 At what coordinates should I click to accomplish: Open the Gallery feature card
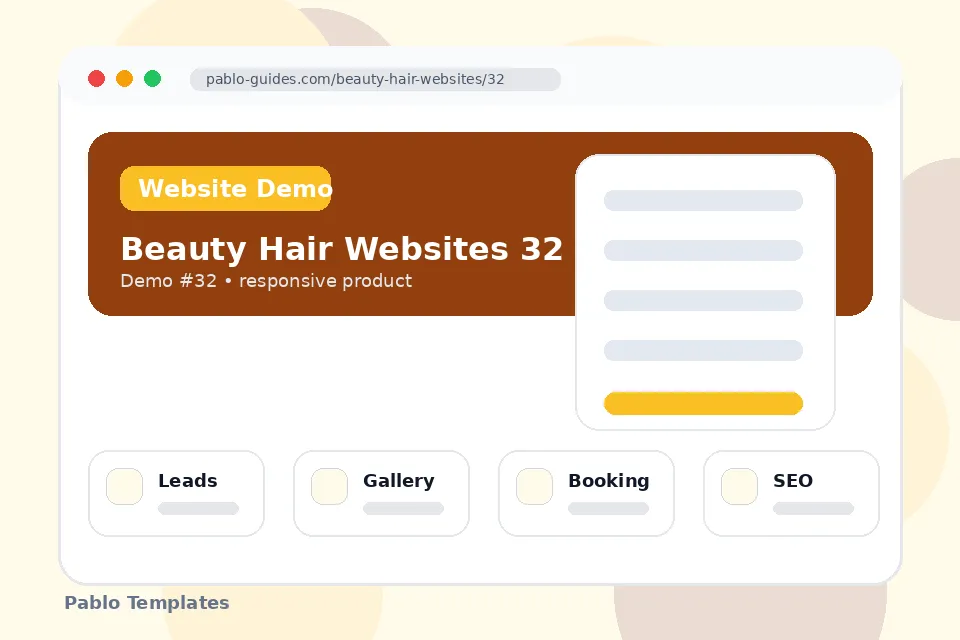pyautogui.click(x=381, y=494)
